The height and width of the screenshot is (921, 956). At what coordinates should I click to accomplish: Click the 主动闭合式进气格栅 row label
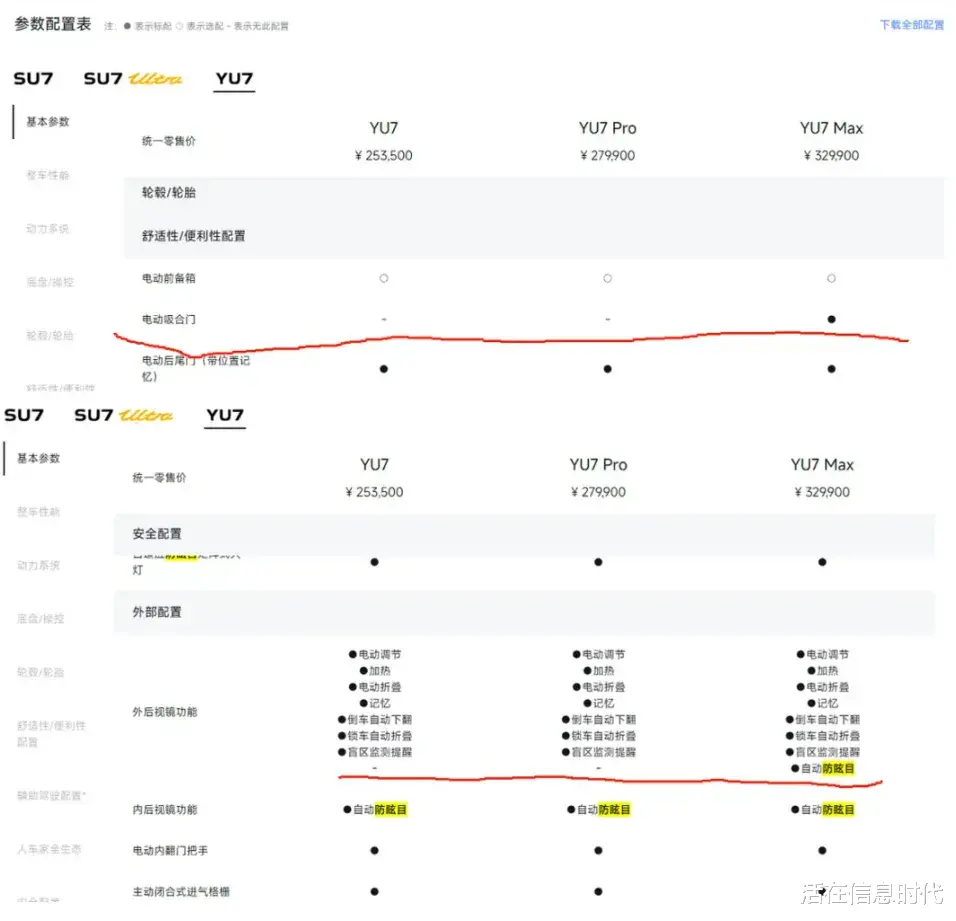click(181, 892)
